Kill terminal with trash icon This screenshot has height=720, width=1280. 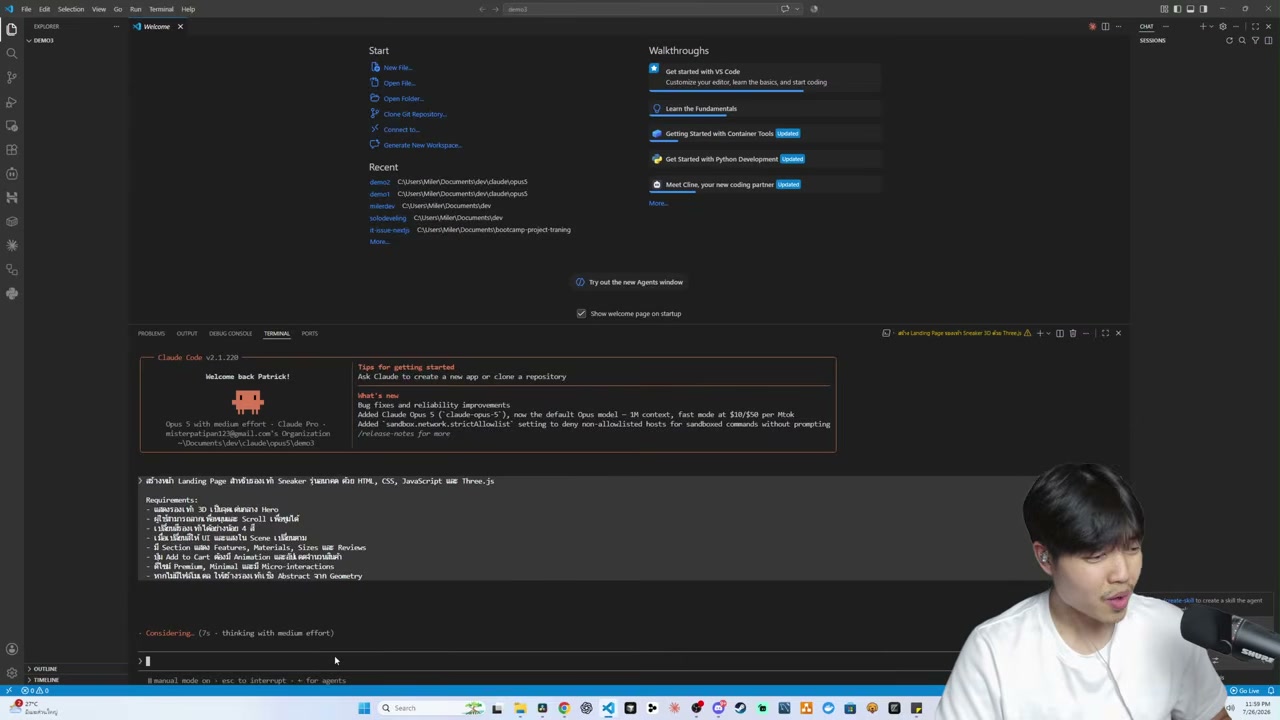[x=1073, y=333]
